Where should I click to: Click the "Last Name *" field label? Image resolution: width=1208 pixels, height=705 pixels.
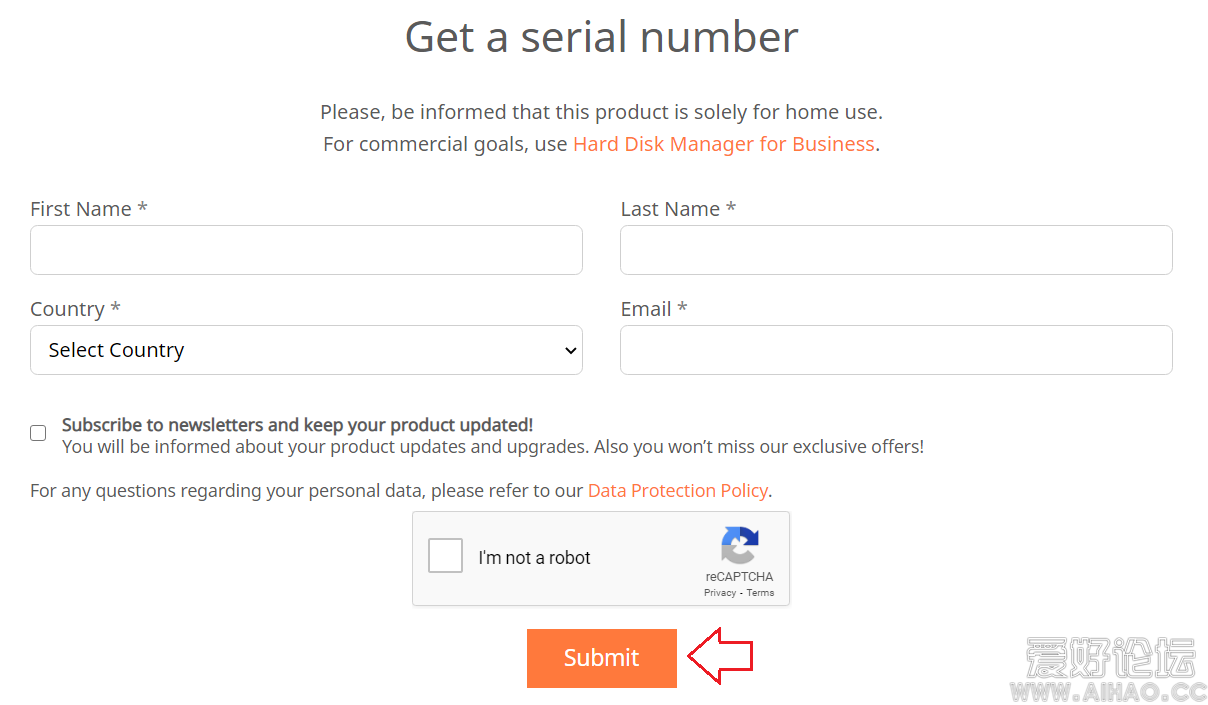pos(678,209)
